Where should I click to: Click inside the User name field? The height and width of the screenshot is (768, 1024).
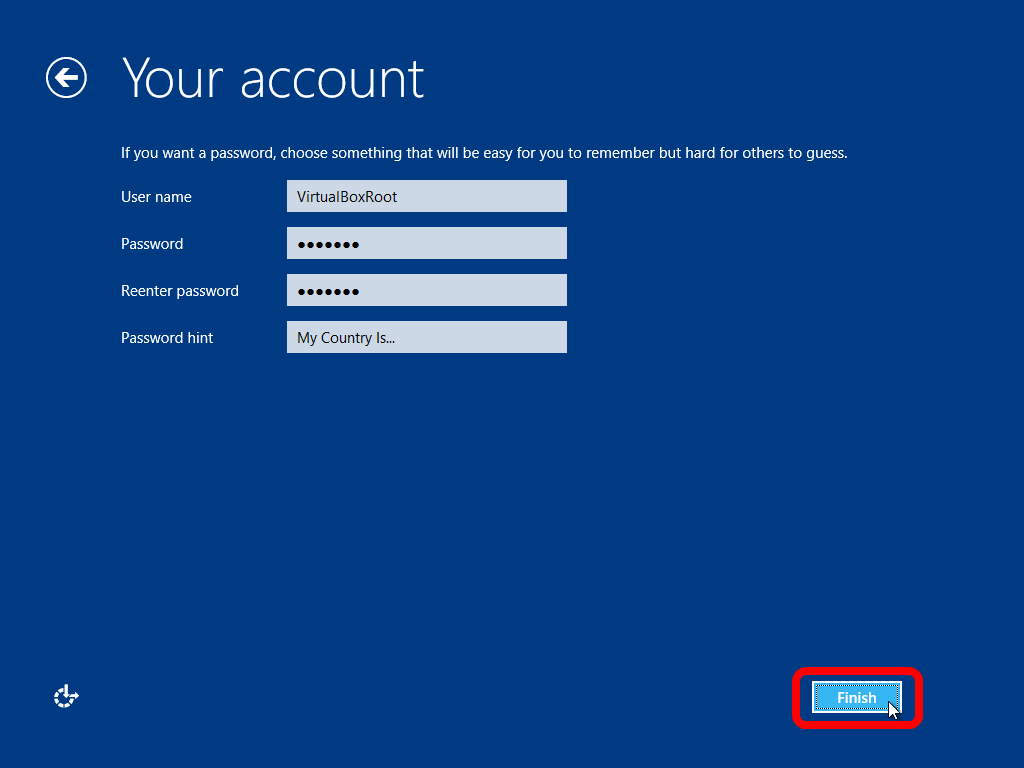(426, 196)
